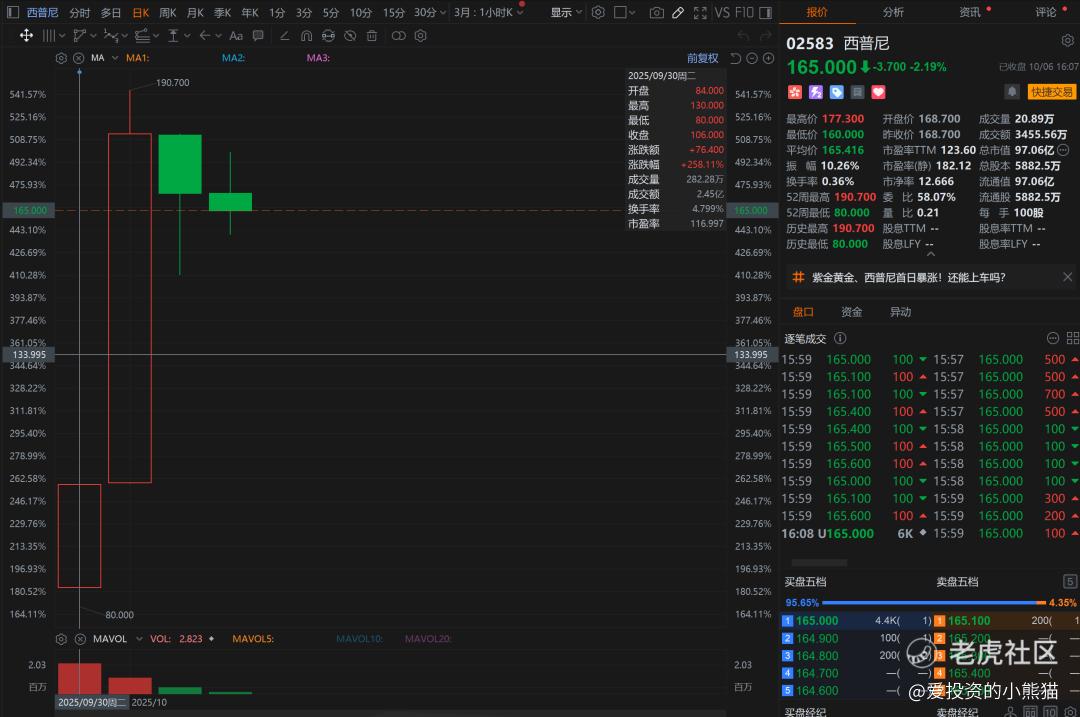The image size is (1080, 717).
Task: Open MA indicator settings gear
Action: [61, 59]
